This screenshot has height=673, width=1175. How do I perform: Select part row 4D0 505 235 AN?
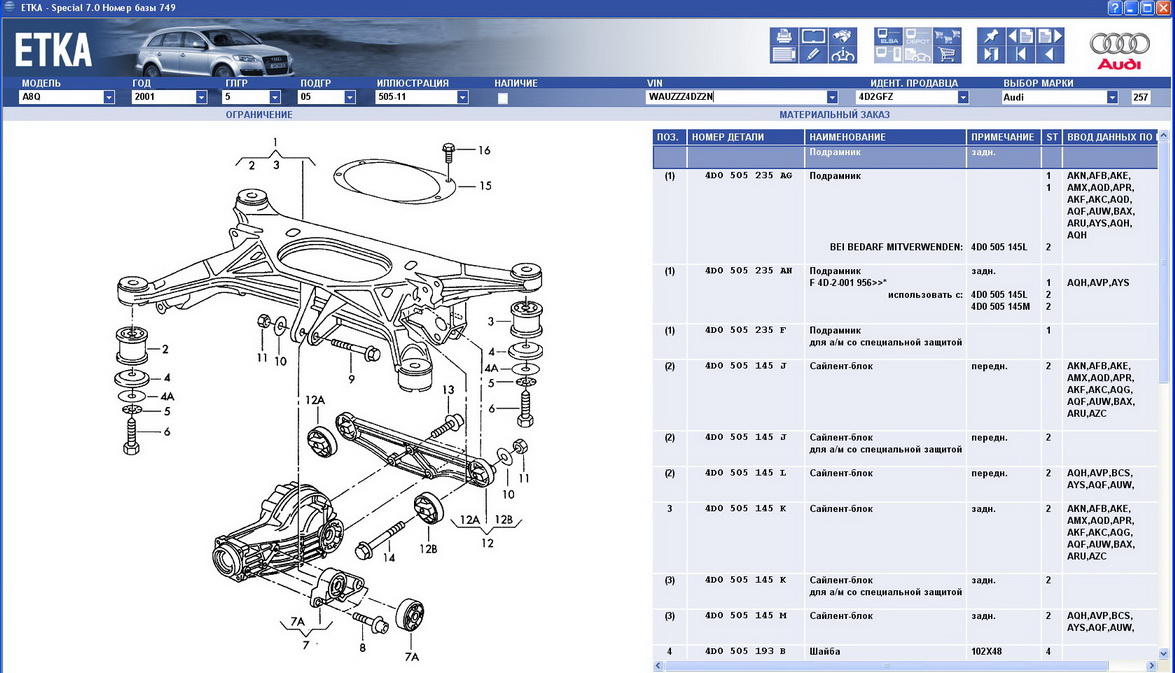pos(747,270)
